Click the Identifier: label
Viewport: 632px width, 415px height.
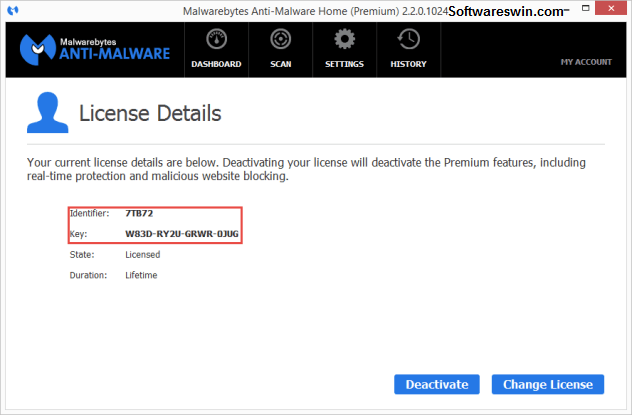[89, 213]
